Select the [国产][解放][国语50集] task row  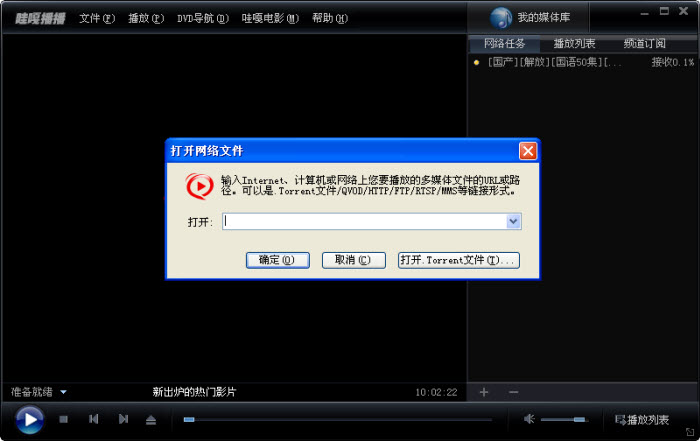coord(583,62)
